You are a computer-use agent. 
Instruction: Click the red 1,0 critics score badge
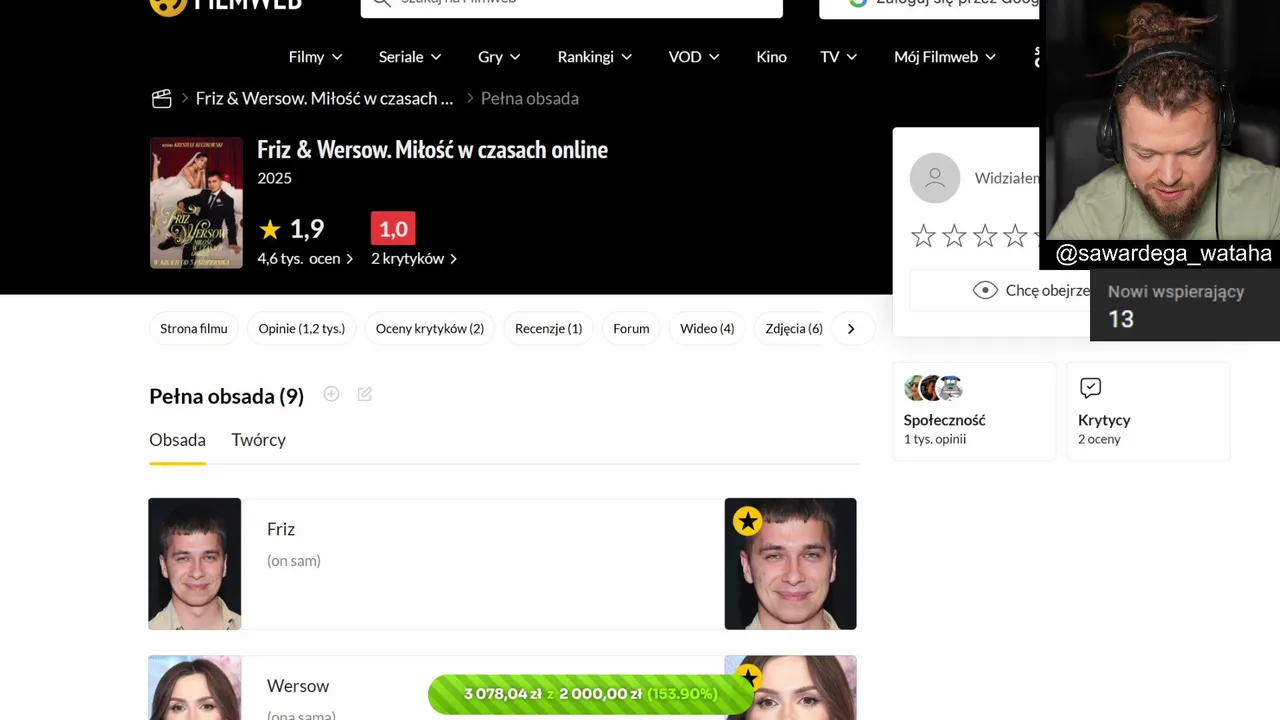(x=393, y=229)
